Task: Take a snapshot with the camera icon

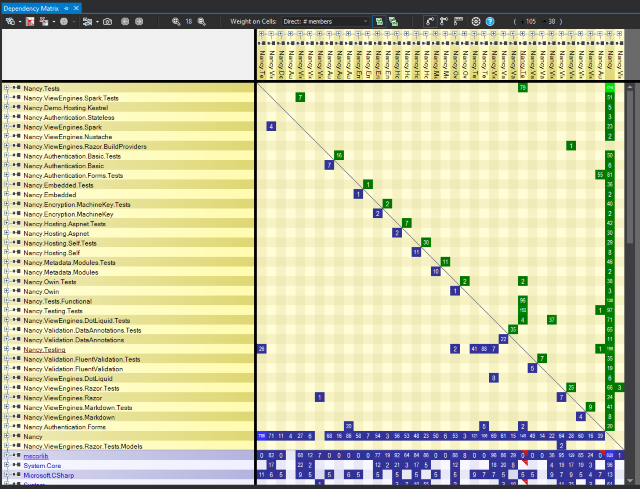Action: click(107, 21)
